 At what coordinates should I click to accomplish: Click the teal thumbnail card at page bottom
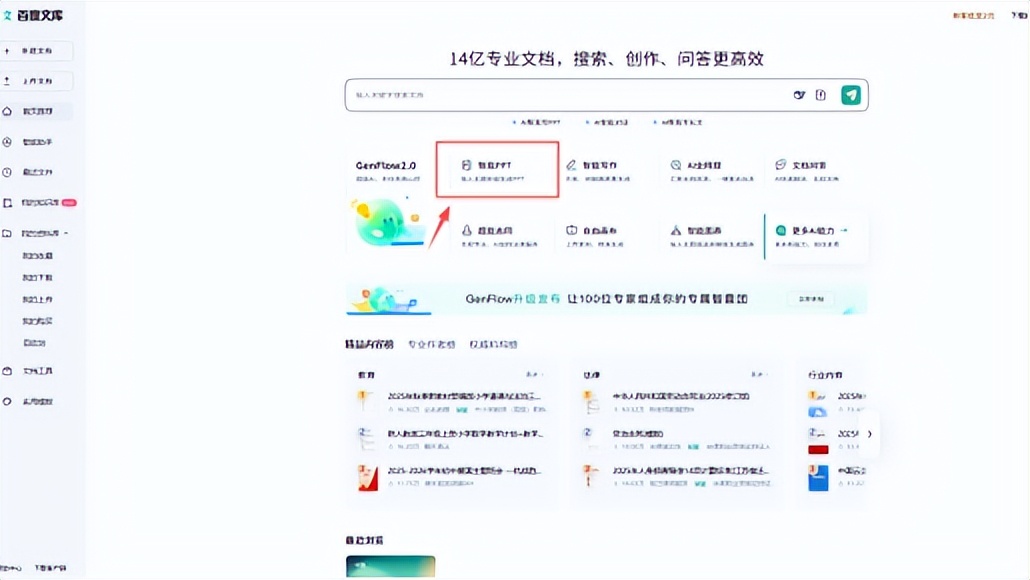[x=390, y=566]
